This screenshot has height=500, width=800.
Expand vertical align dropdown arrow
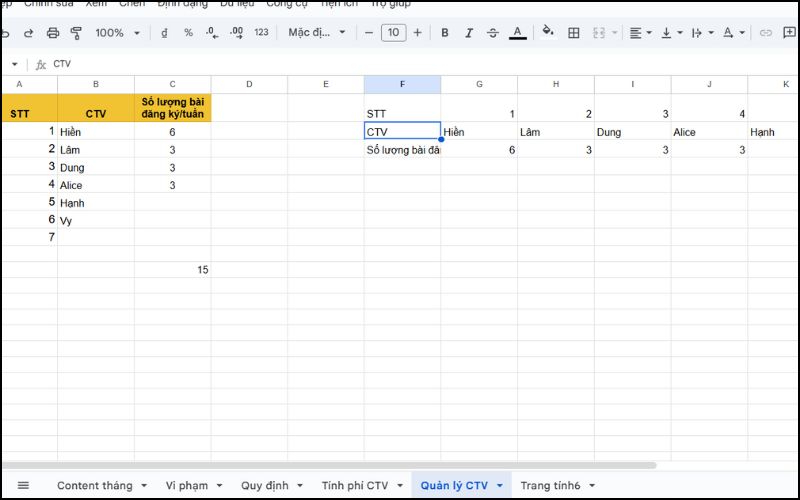tap(680, 33)
